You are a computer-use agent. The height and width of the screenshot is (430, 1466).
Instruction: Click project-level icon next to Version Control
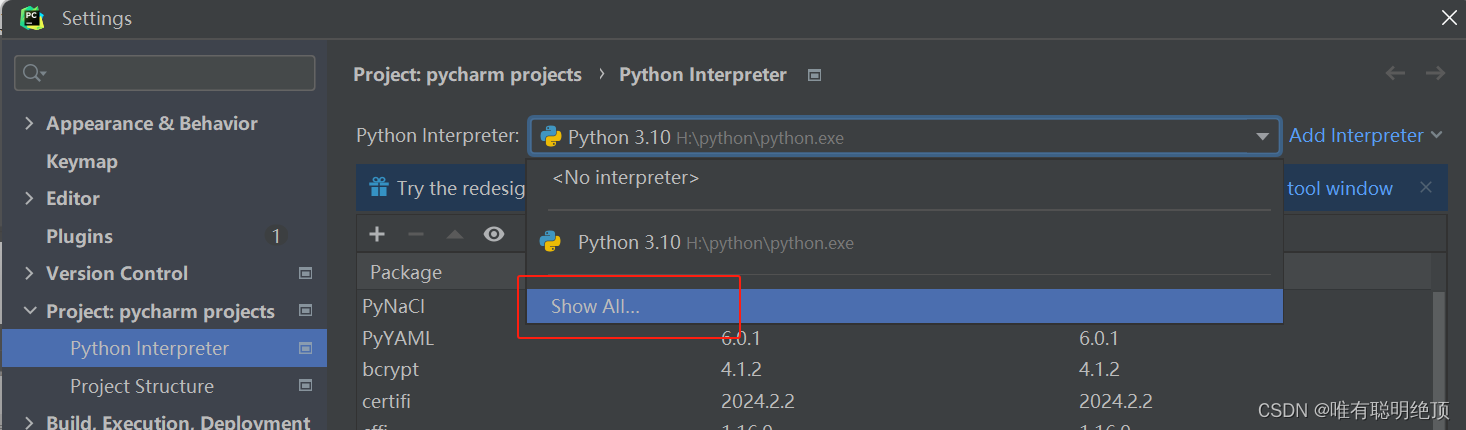(x=306, y=273)
